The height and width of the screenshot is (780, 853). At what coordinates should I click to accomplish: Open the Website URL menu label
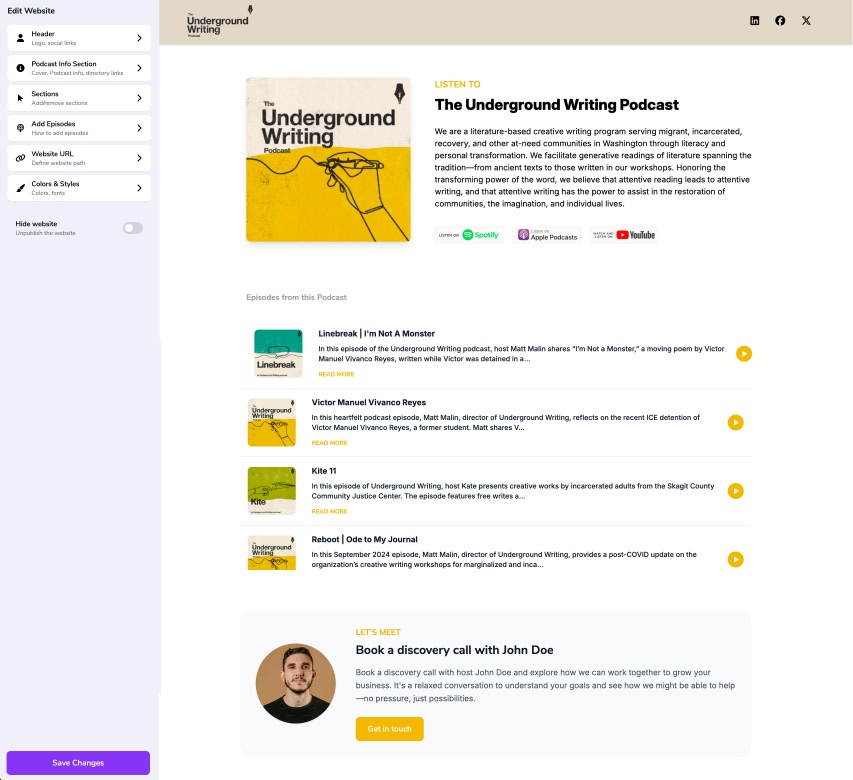(52, 153)
